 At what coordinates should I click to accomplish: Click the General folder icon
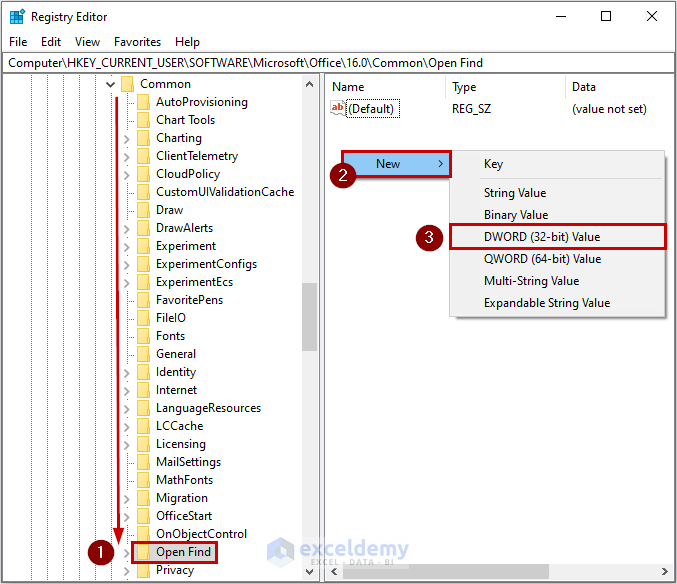click(143, 354)
